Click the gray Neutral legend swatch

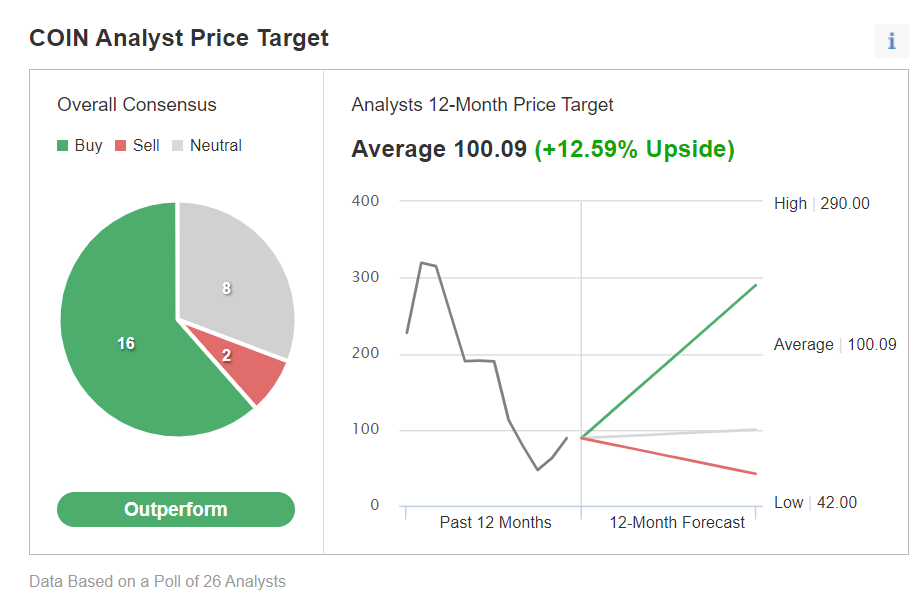(x=178, y=146)
